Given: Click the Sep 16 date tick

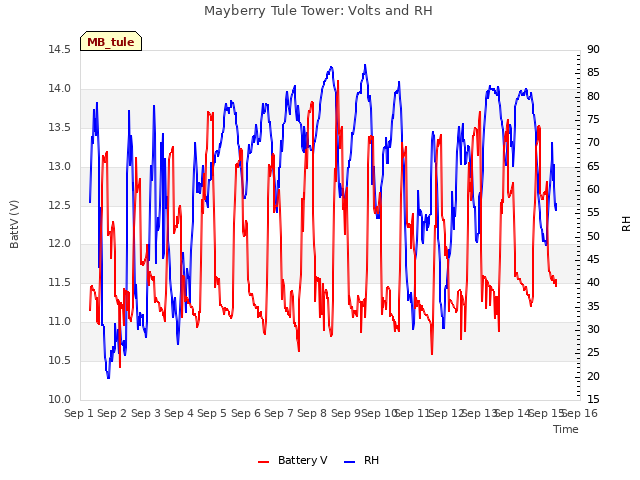Looking at the screenshot, I should (580, 413).
